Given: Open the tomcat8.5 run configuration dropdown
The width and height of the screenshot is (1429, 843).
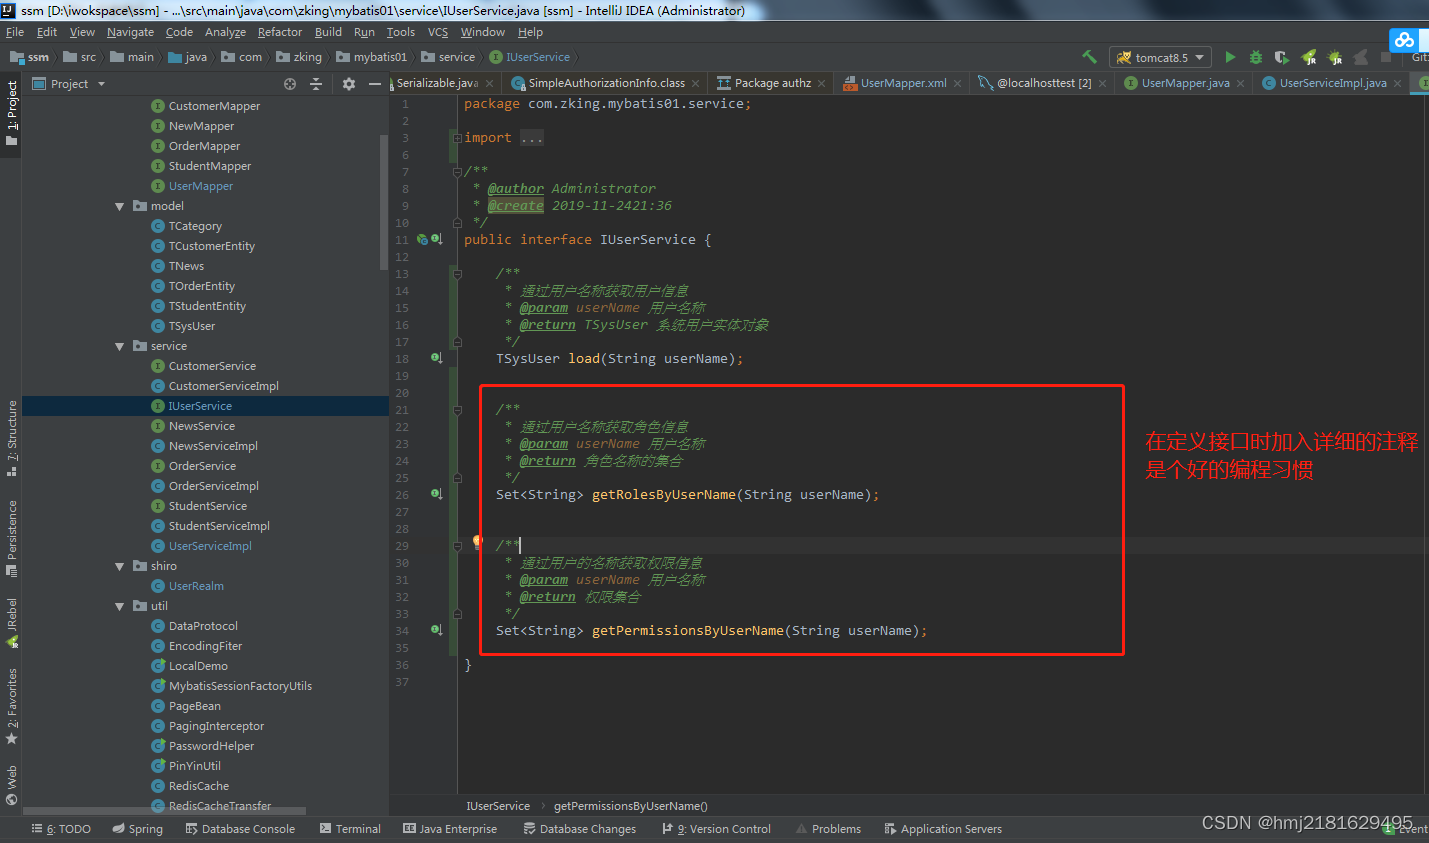Looking at the screenshot, I should click(1161, 57).
